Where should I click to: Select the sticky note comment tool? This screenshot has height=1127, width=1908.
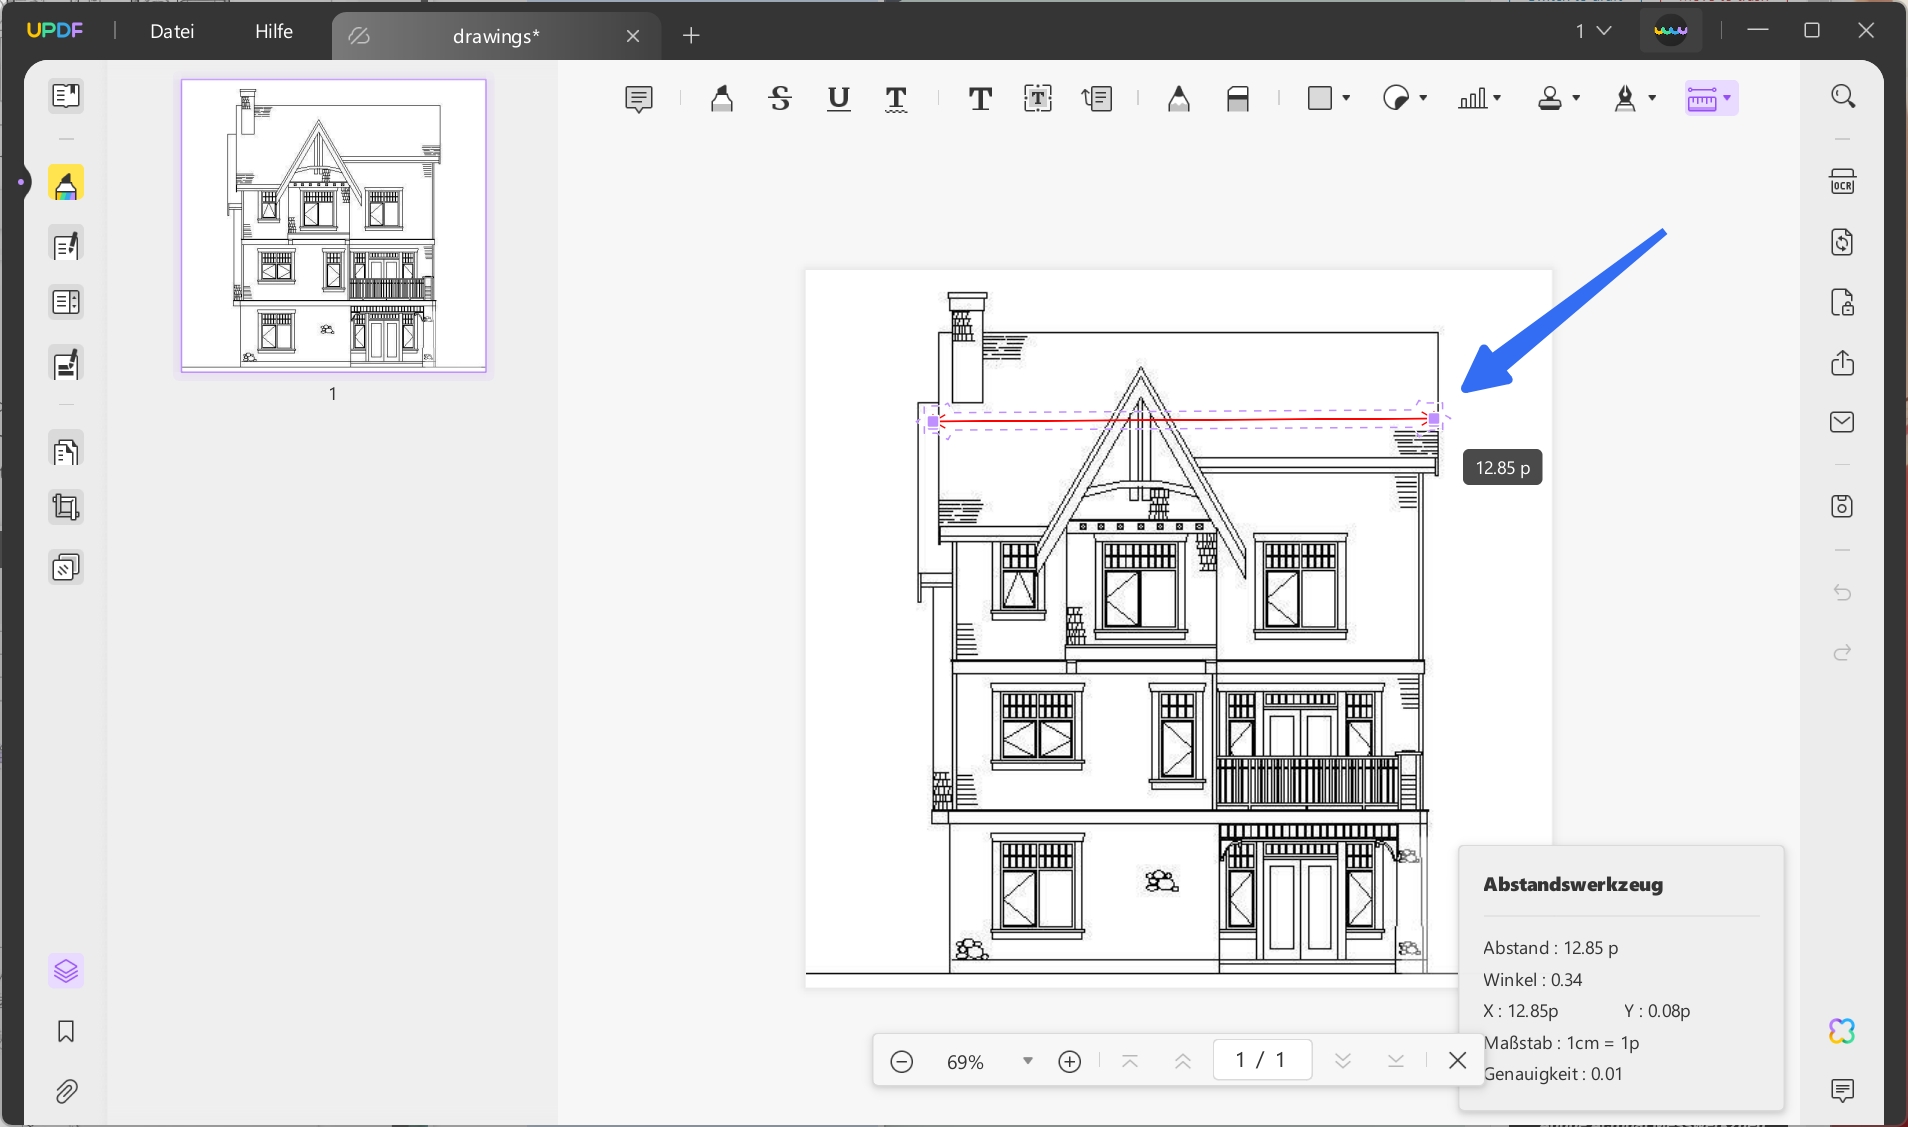click(638, 99)
